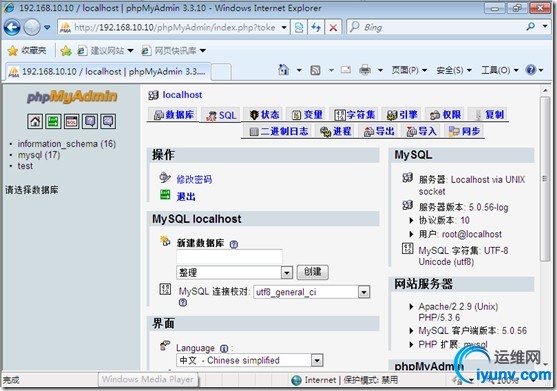Viewport: 557px width, 391px height.
Task: Click the phpMyAdmin logo
Action: 72,97
